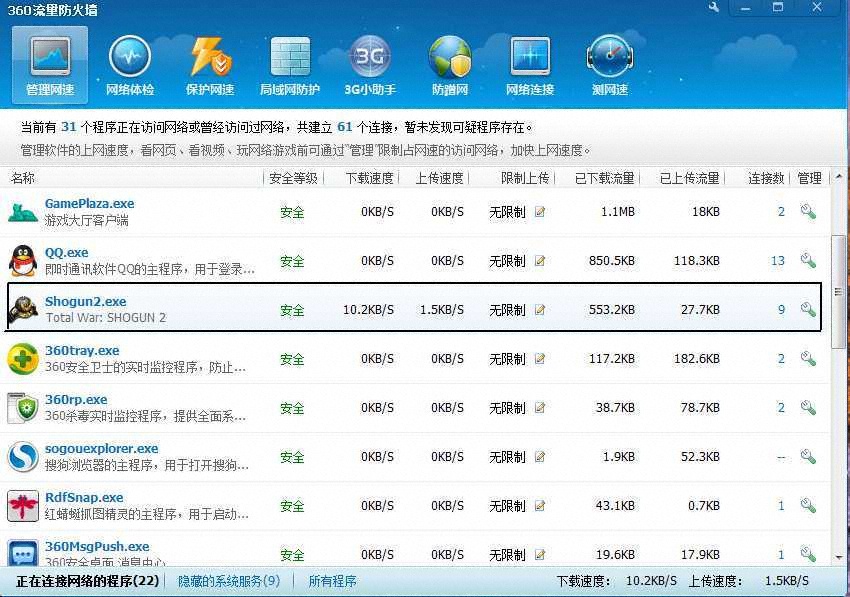Image resolution: width=850 pixels, height=597 pixels.
Task: Open manage wrench for 360tray.exe
Action: 808,358
